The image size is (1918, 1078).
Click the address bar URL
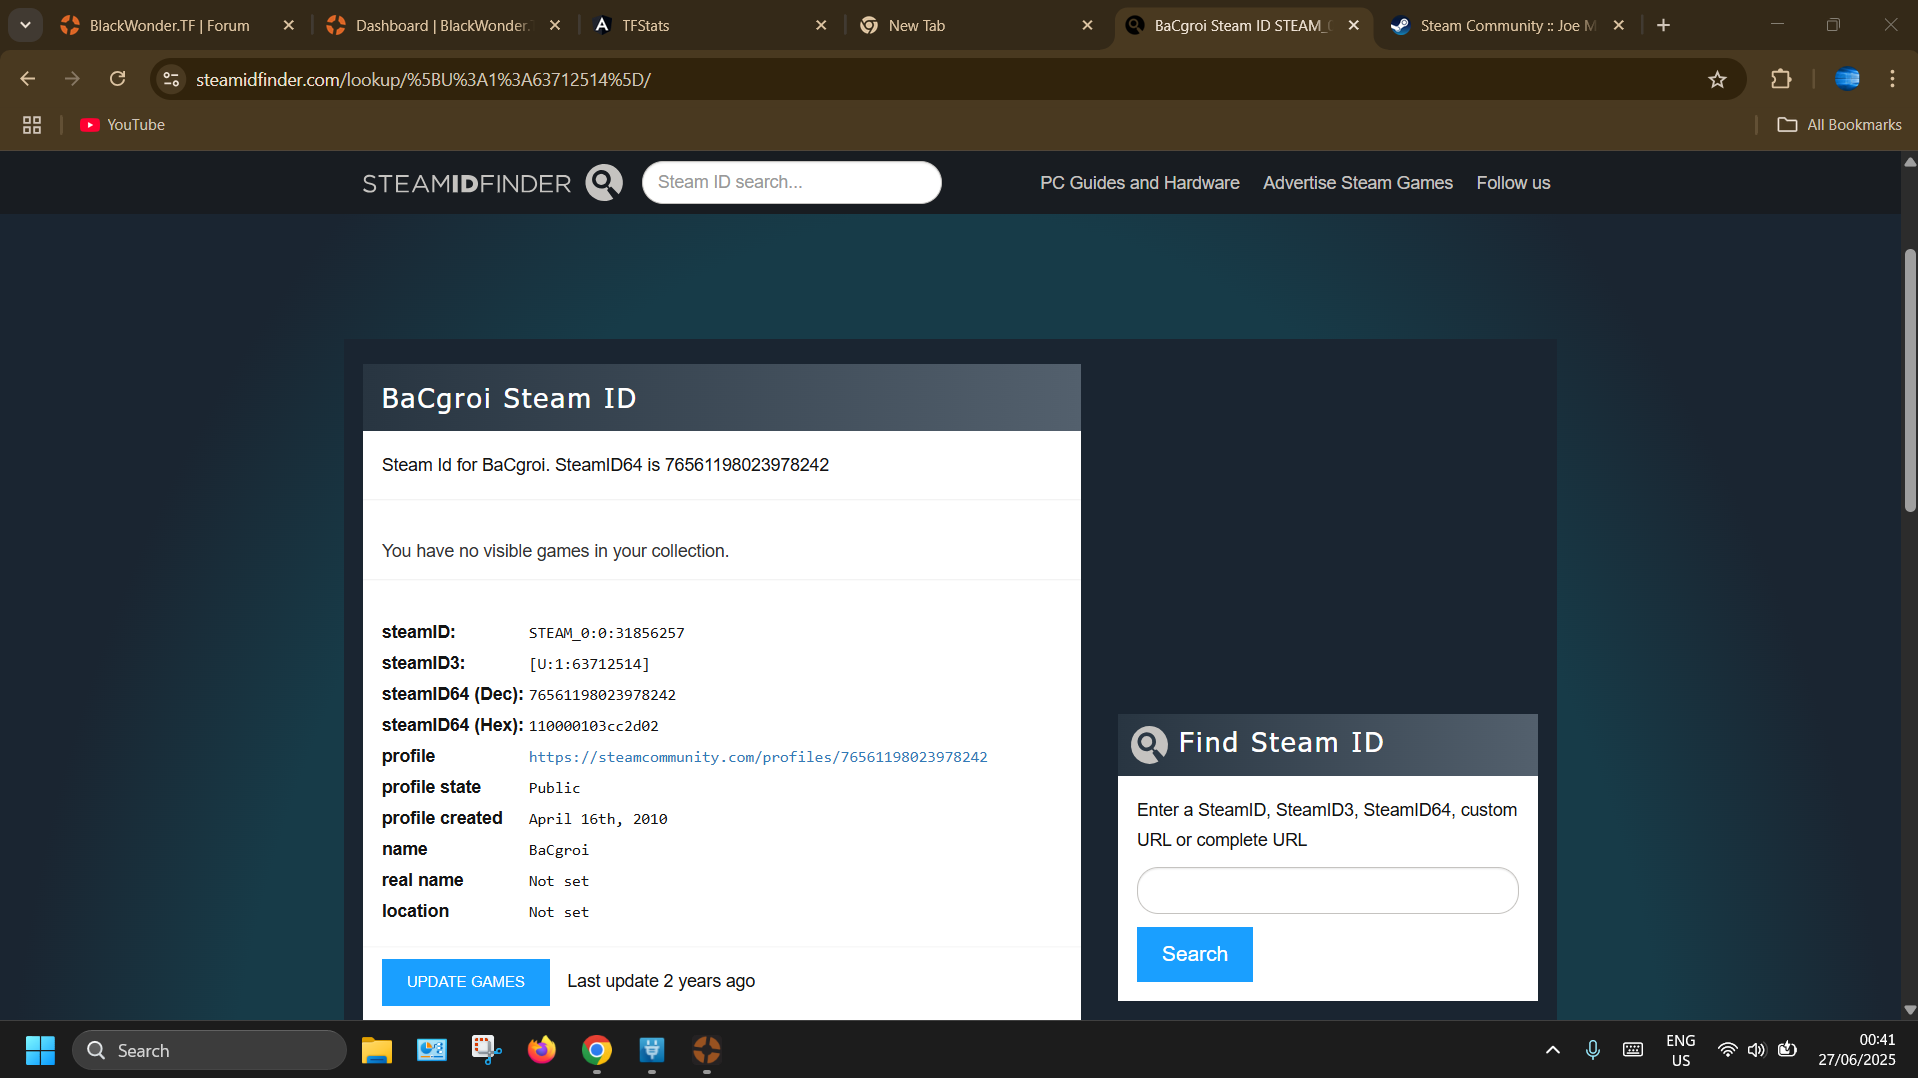coord(423,80)
